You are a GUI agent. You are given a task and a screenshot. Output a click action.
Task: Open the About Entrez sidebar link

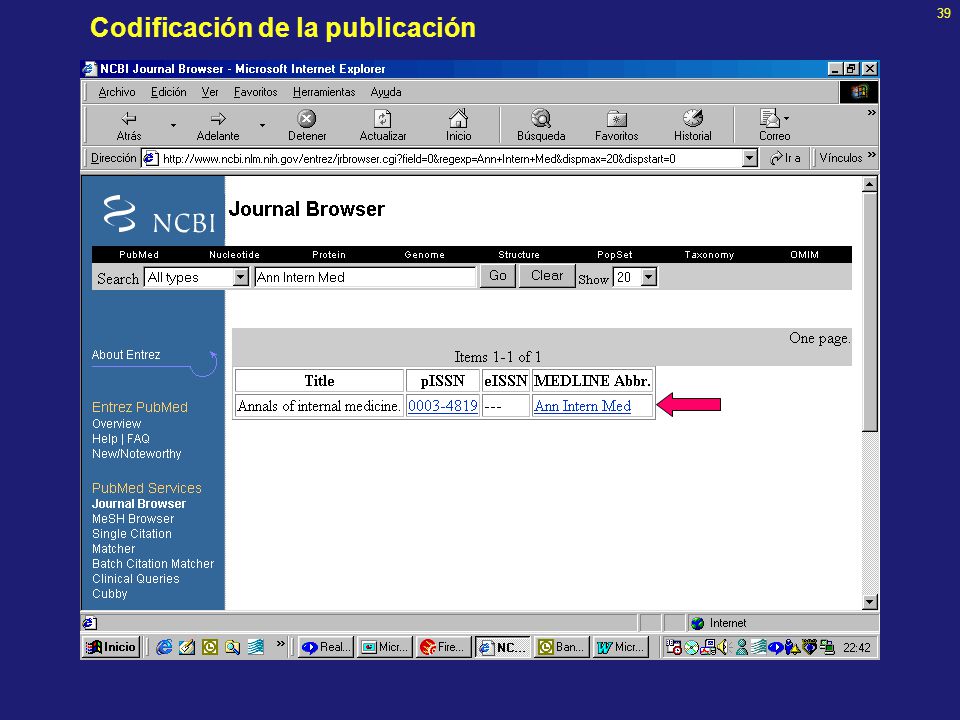coord(126,355)
